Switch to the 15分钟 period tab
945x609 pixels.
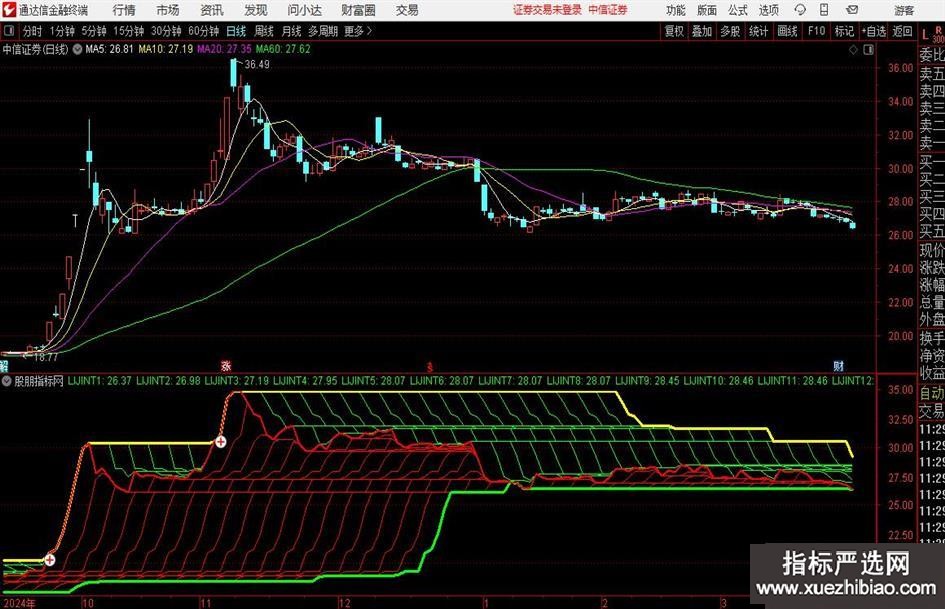[x=128, y=31]
